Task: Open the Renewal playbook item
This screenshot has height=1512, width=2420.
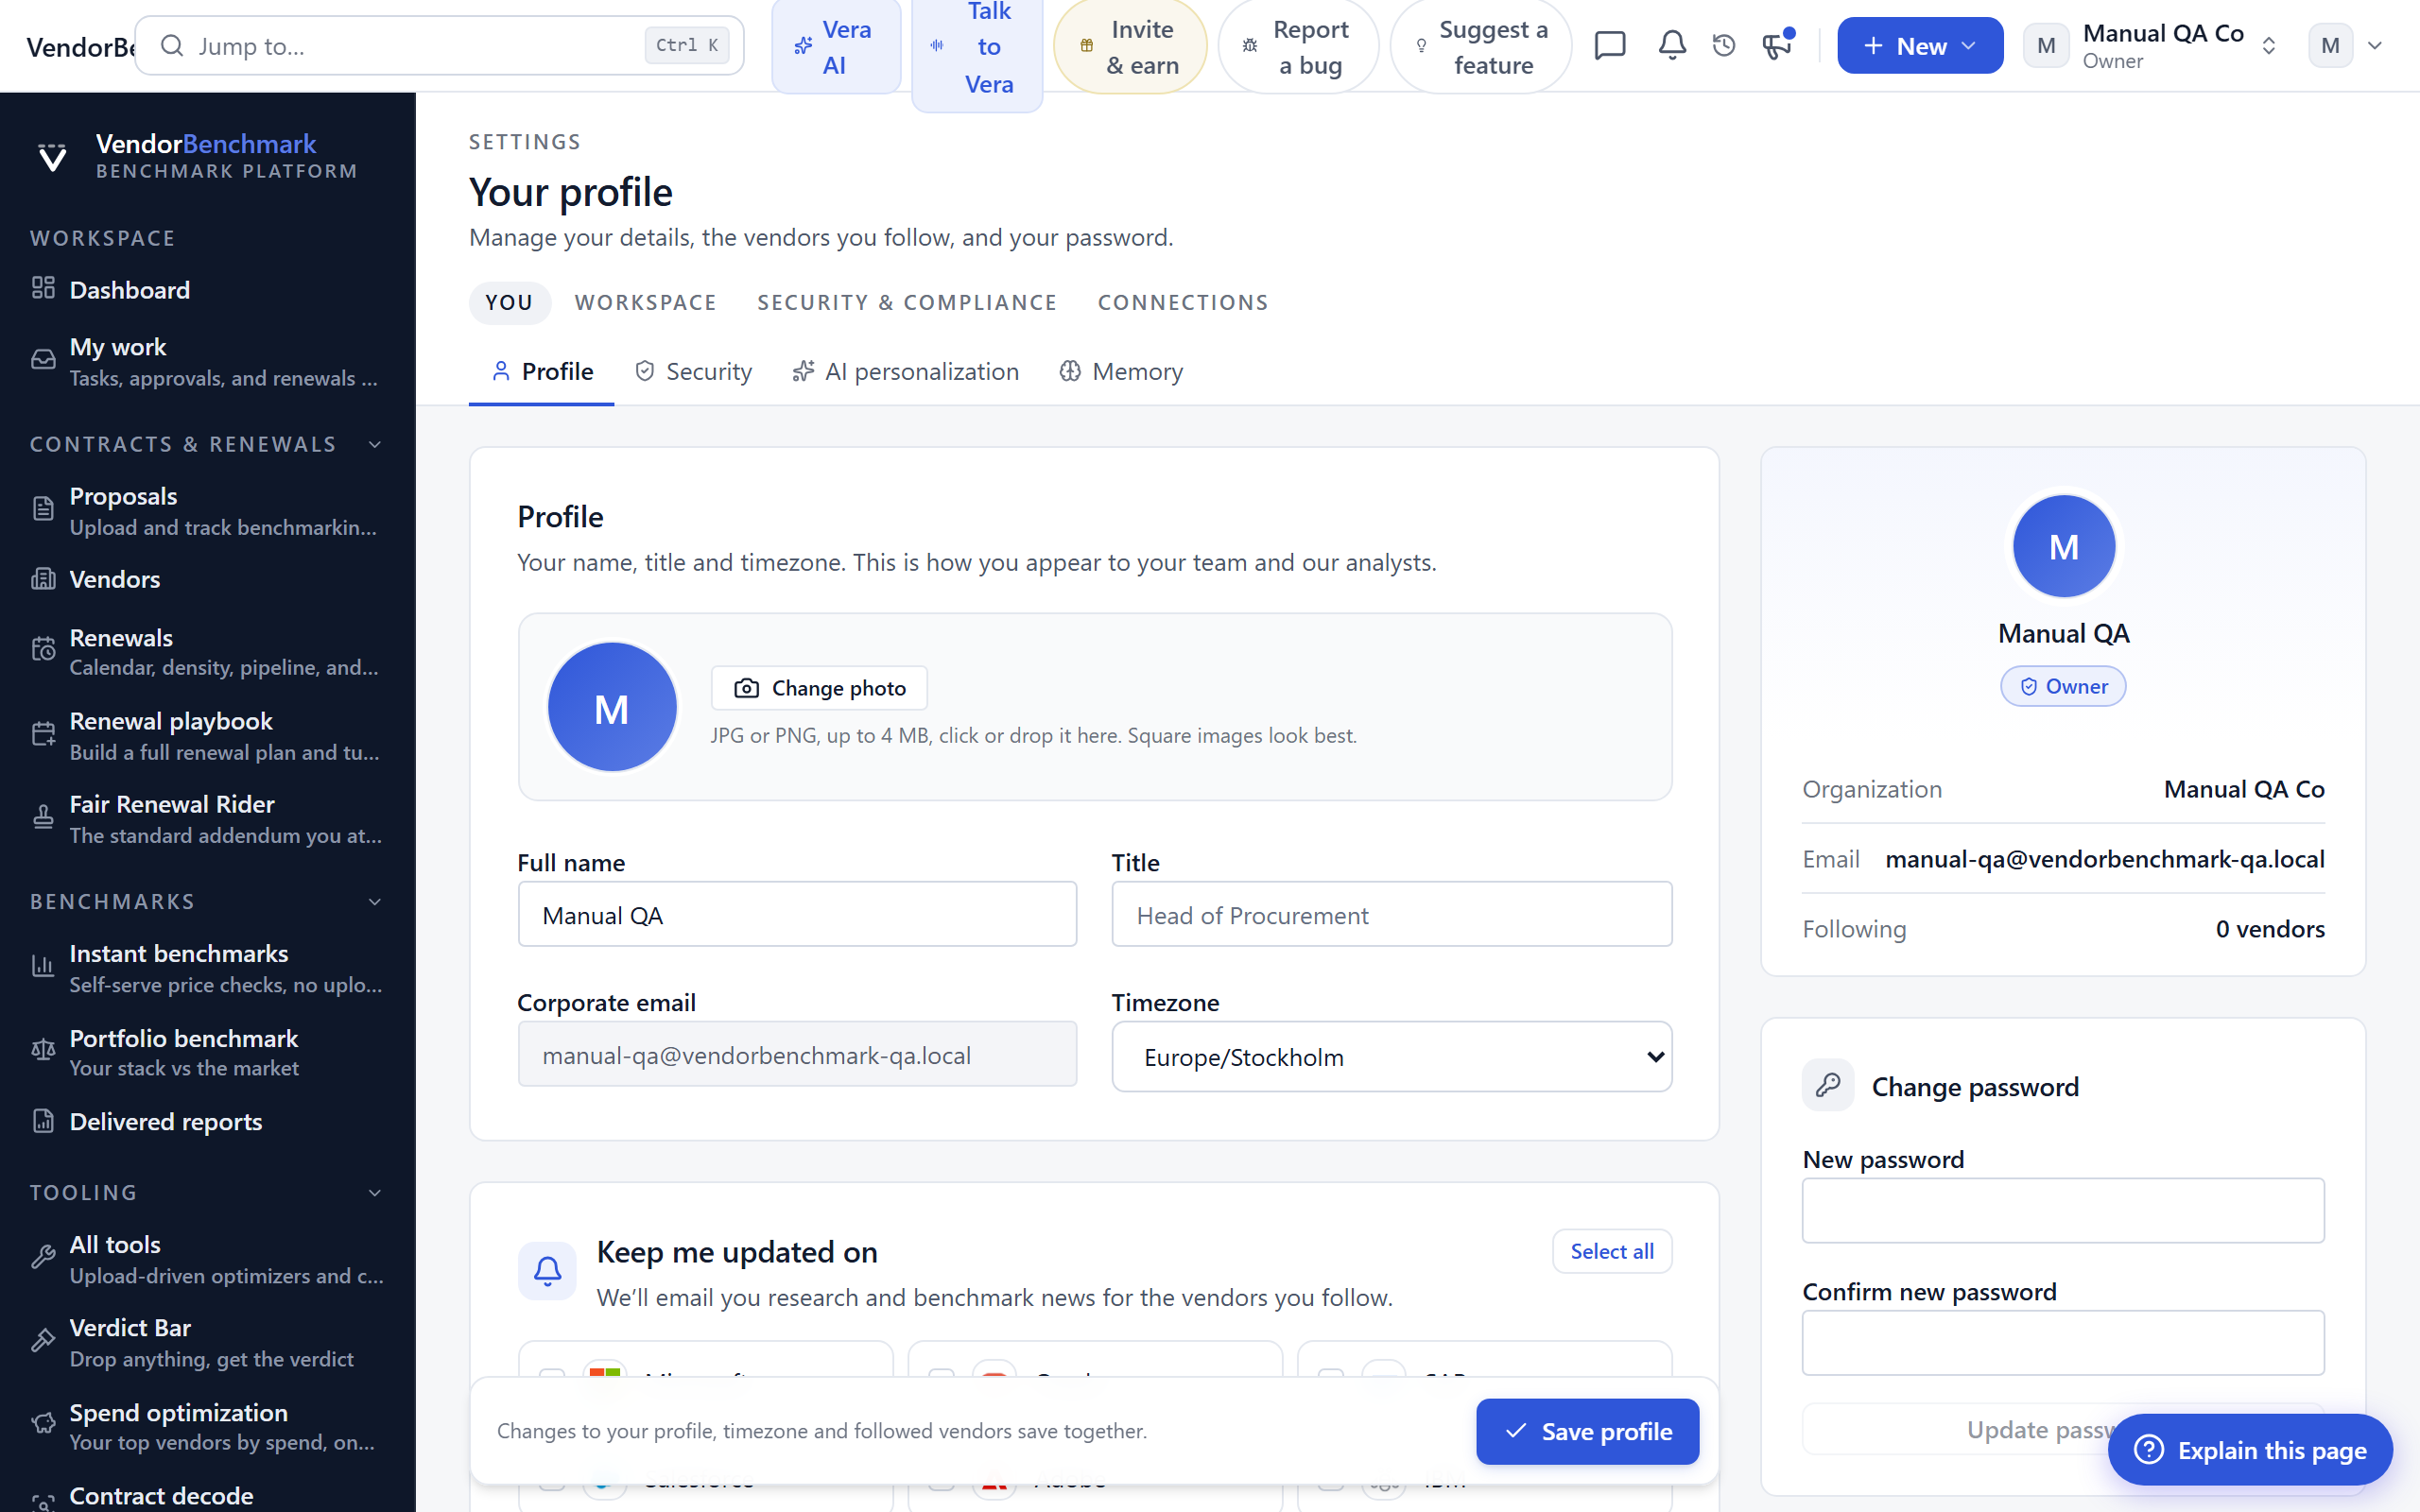Action: point(207,736)
